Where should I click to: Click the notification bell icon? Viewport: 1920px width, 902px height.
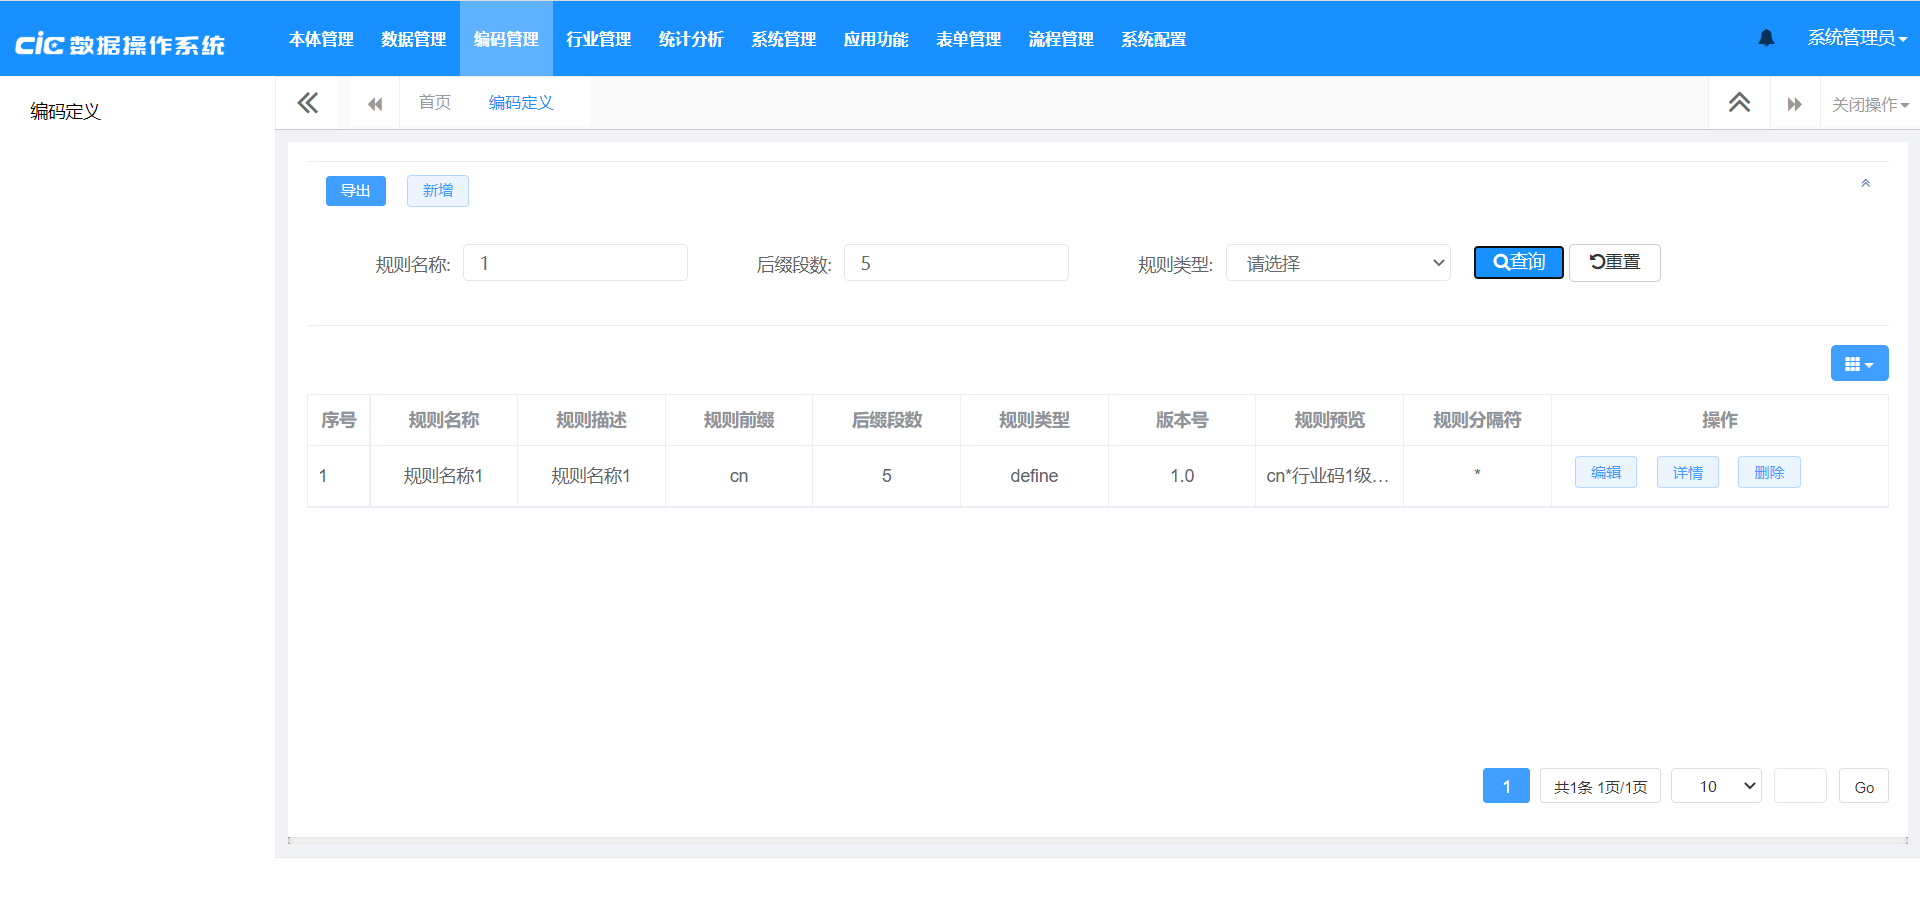(x=1766, y=38)
